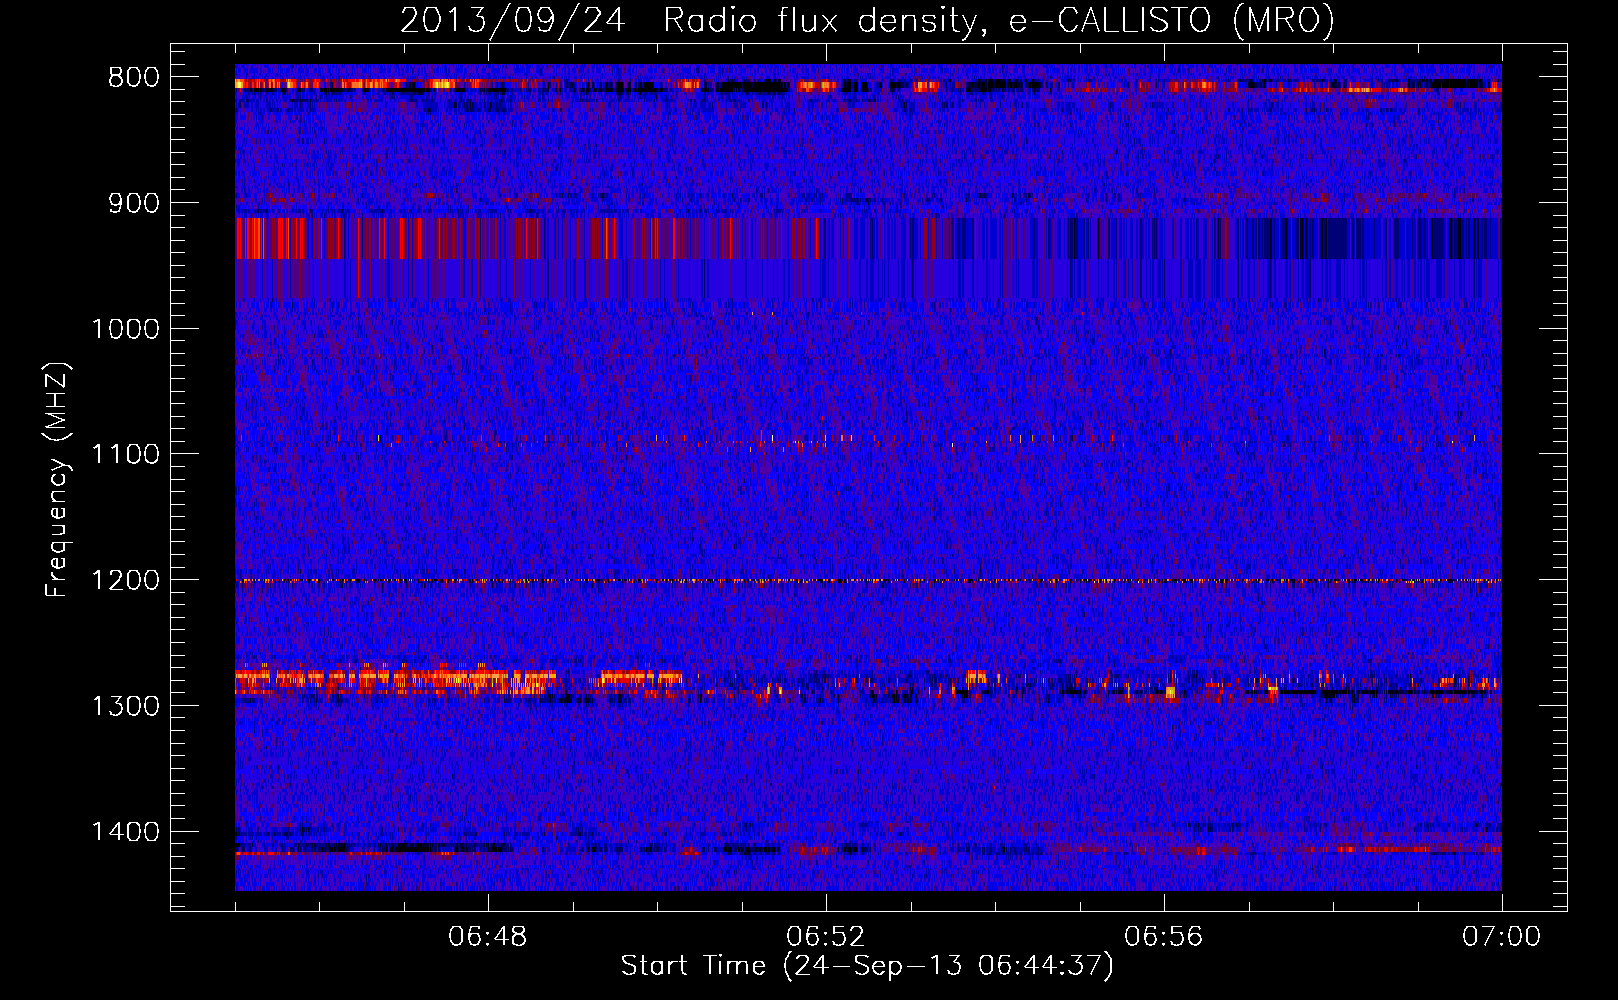The width and height of the screenshot is (1618, 1000).
Task: Click the 06:48 time tick label
Action: coord(488,937)
